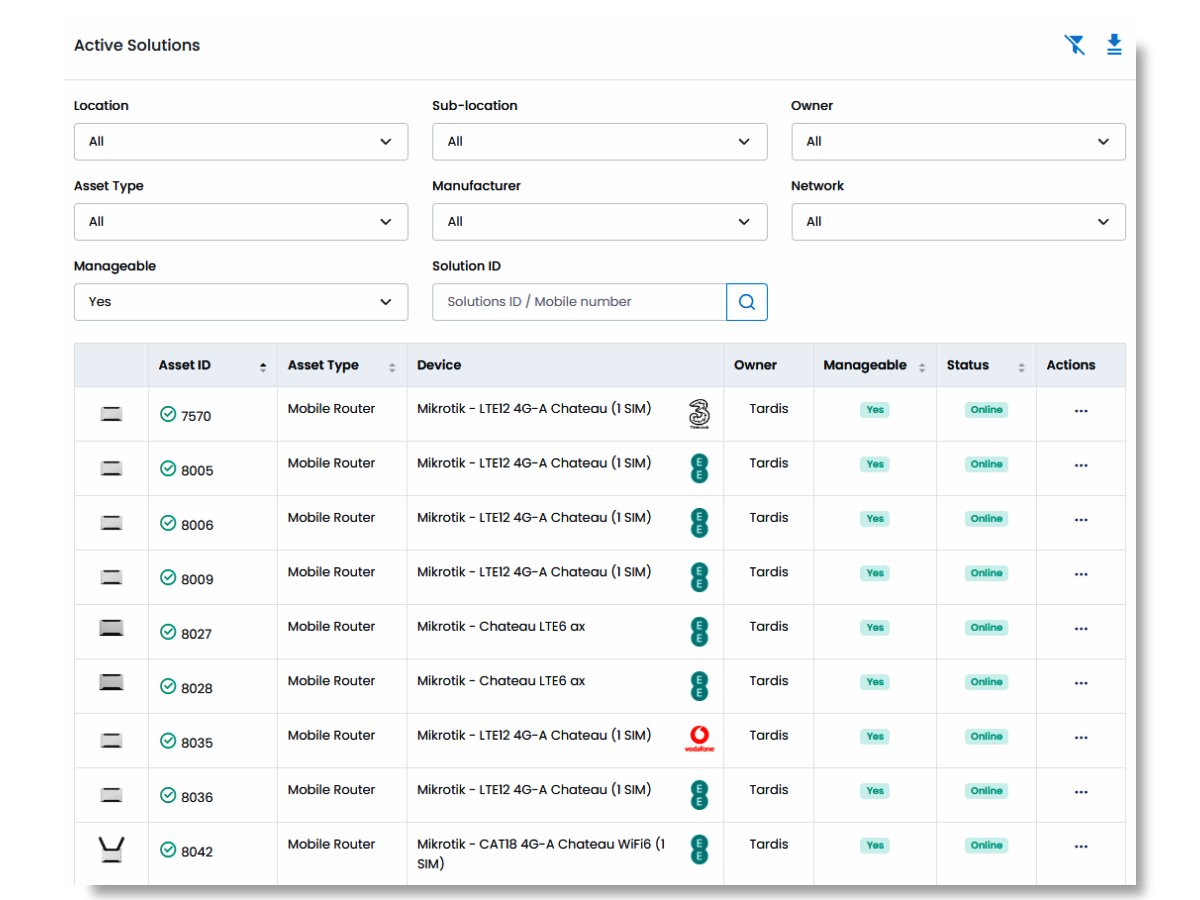The height and width of the screenshot is (900, 1200).
Task: Expand the Manufacturer dropdown
Action: pos(599,222)
